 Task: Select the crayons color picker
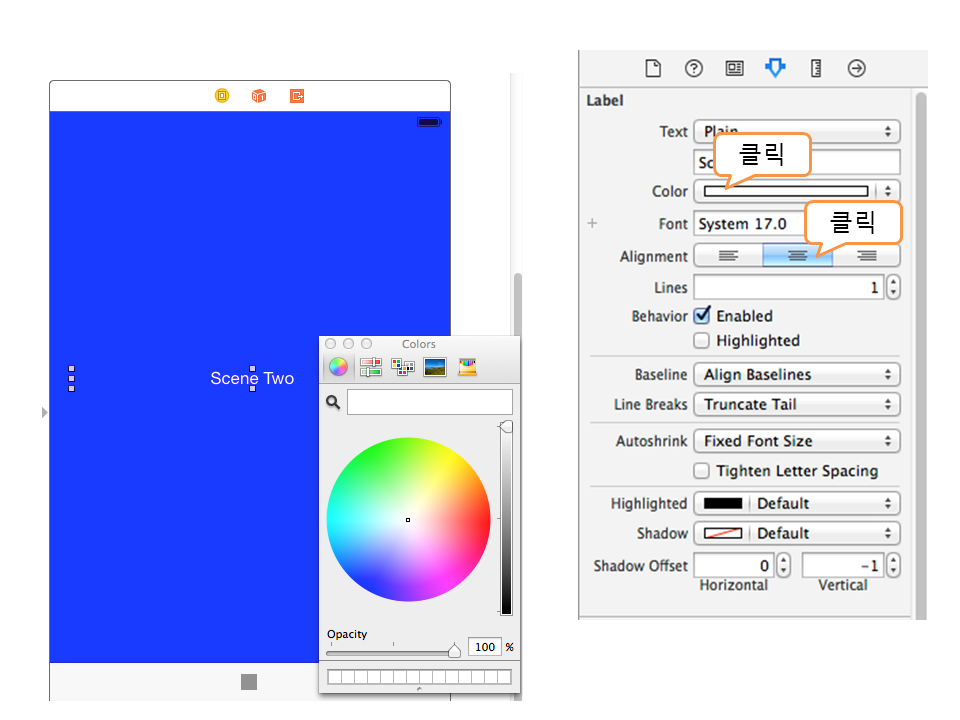(x=467, y=367)
